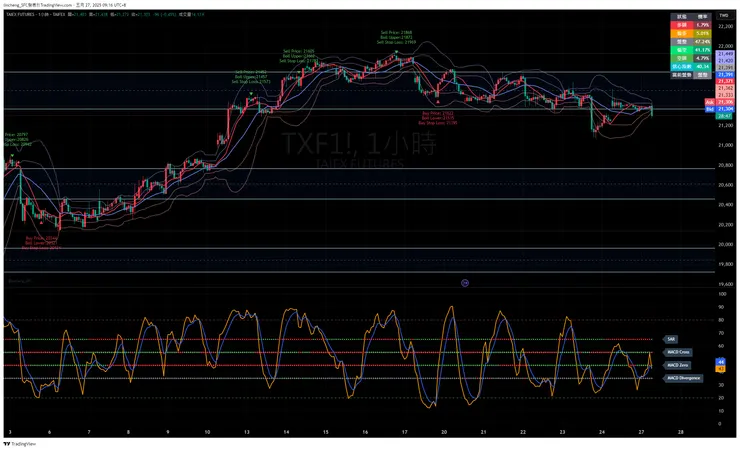The image size is (740, 450).
Task: Select the MACD Divergence label tag
Action: click(x=683, y=378)
